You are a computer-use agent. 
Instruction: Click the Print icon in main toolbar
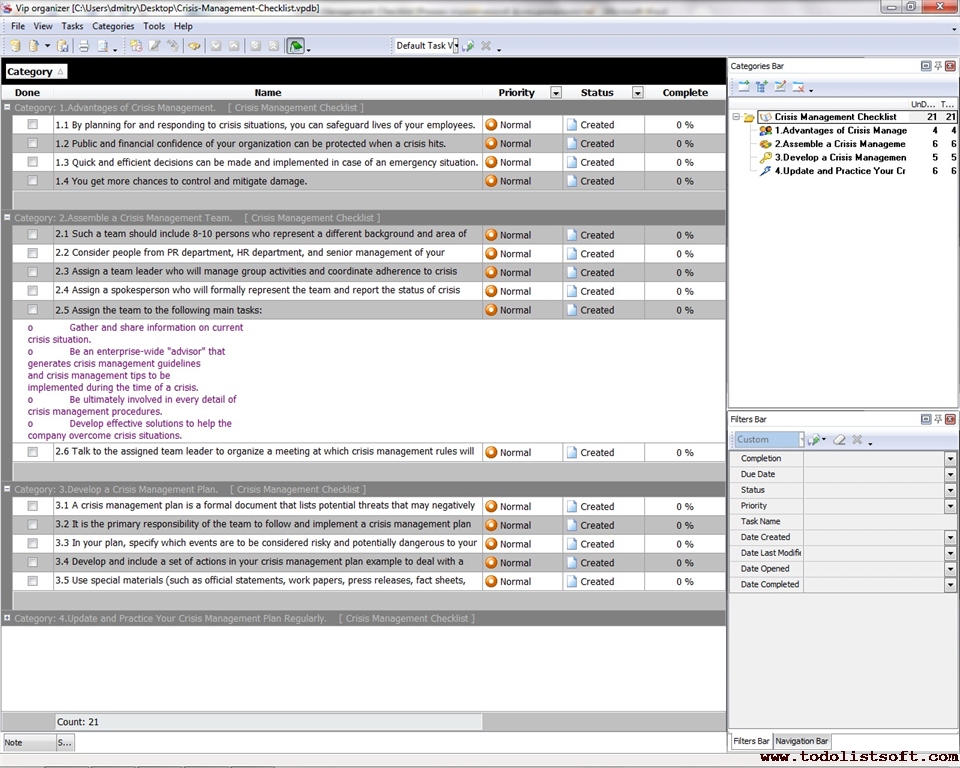(x=84, y=46)
